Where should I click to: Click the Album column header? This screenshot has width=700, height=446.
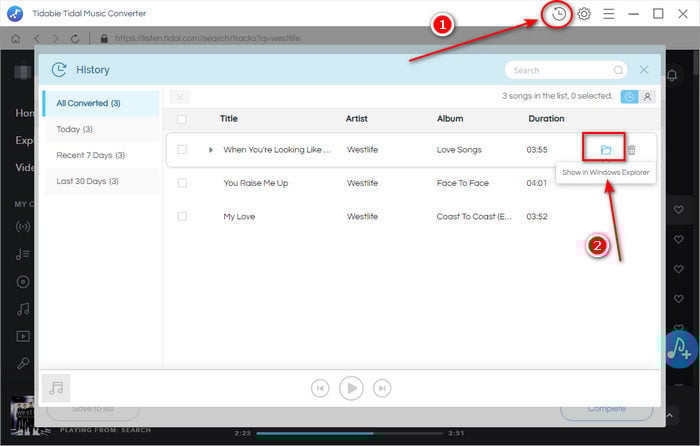(450, 119)
